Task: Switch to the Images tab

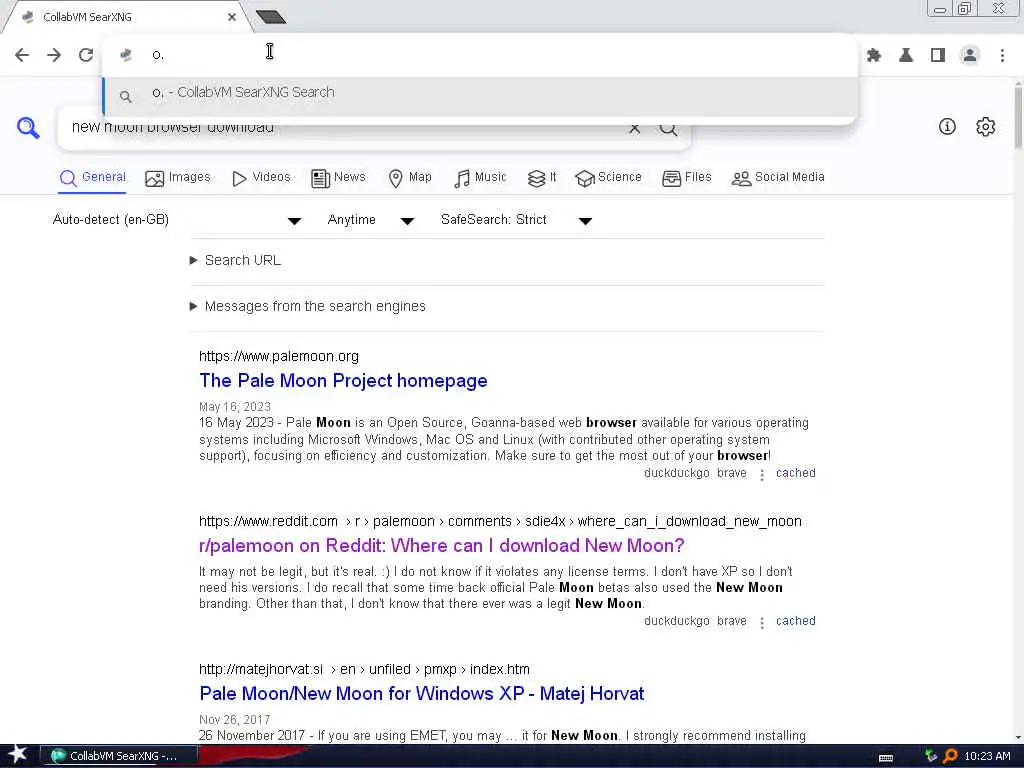Action: (178, 178)
